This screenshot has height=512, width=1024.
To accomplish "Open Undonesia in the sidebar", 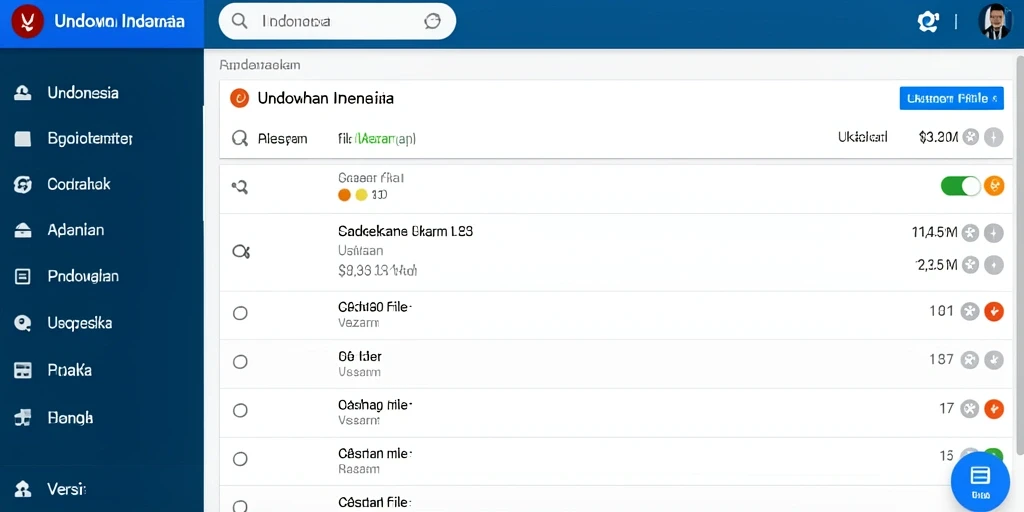I will pyautogui.click(x=83, y=93).
